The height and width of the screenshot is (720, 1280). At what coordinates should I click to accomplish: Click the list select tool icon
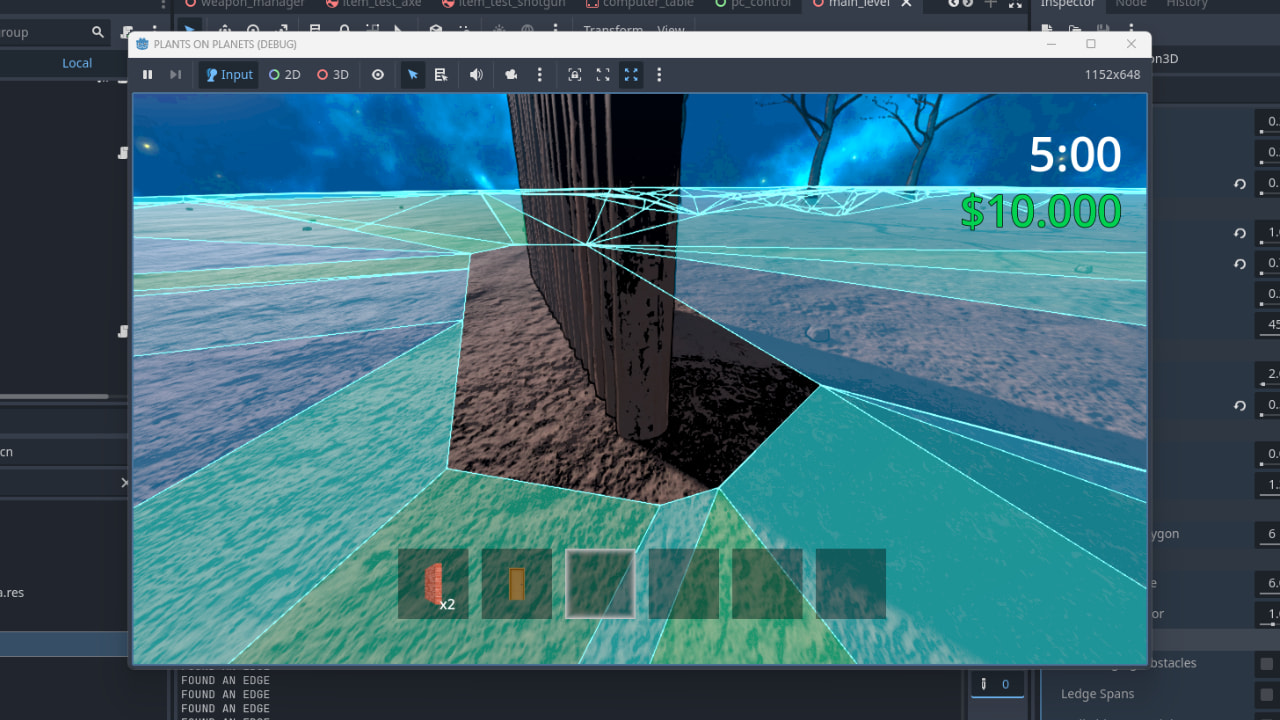coord(441,75)
